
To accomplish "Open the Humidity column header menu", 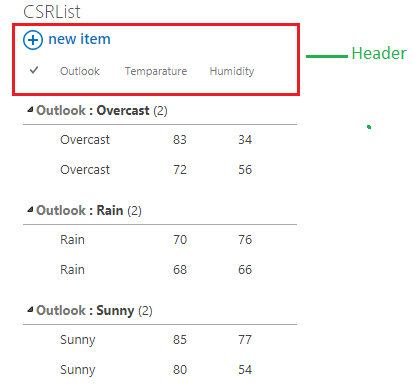I will [232, 71].
